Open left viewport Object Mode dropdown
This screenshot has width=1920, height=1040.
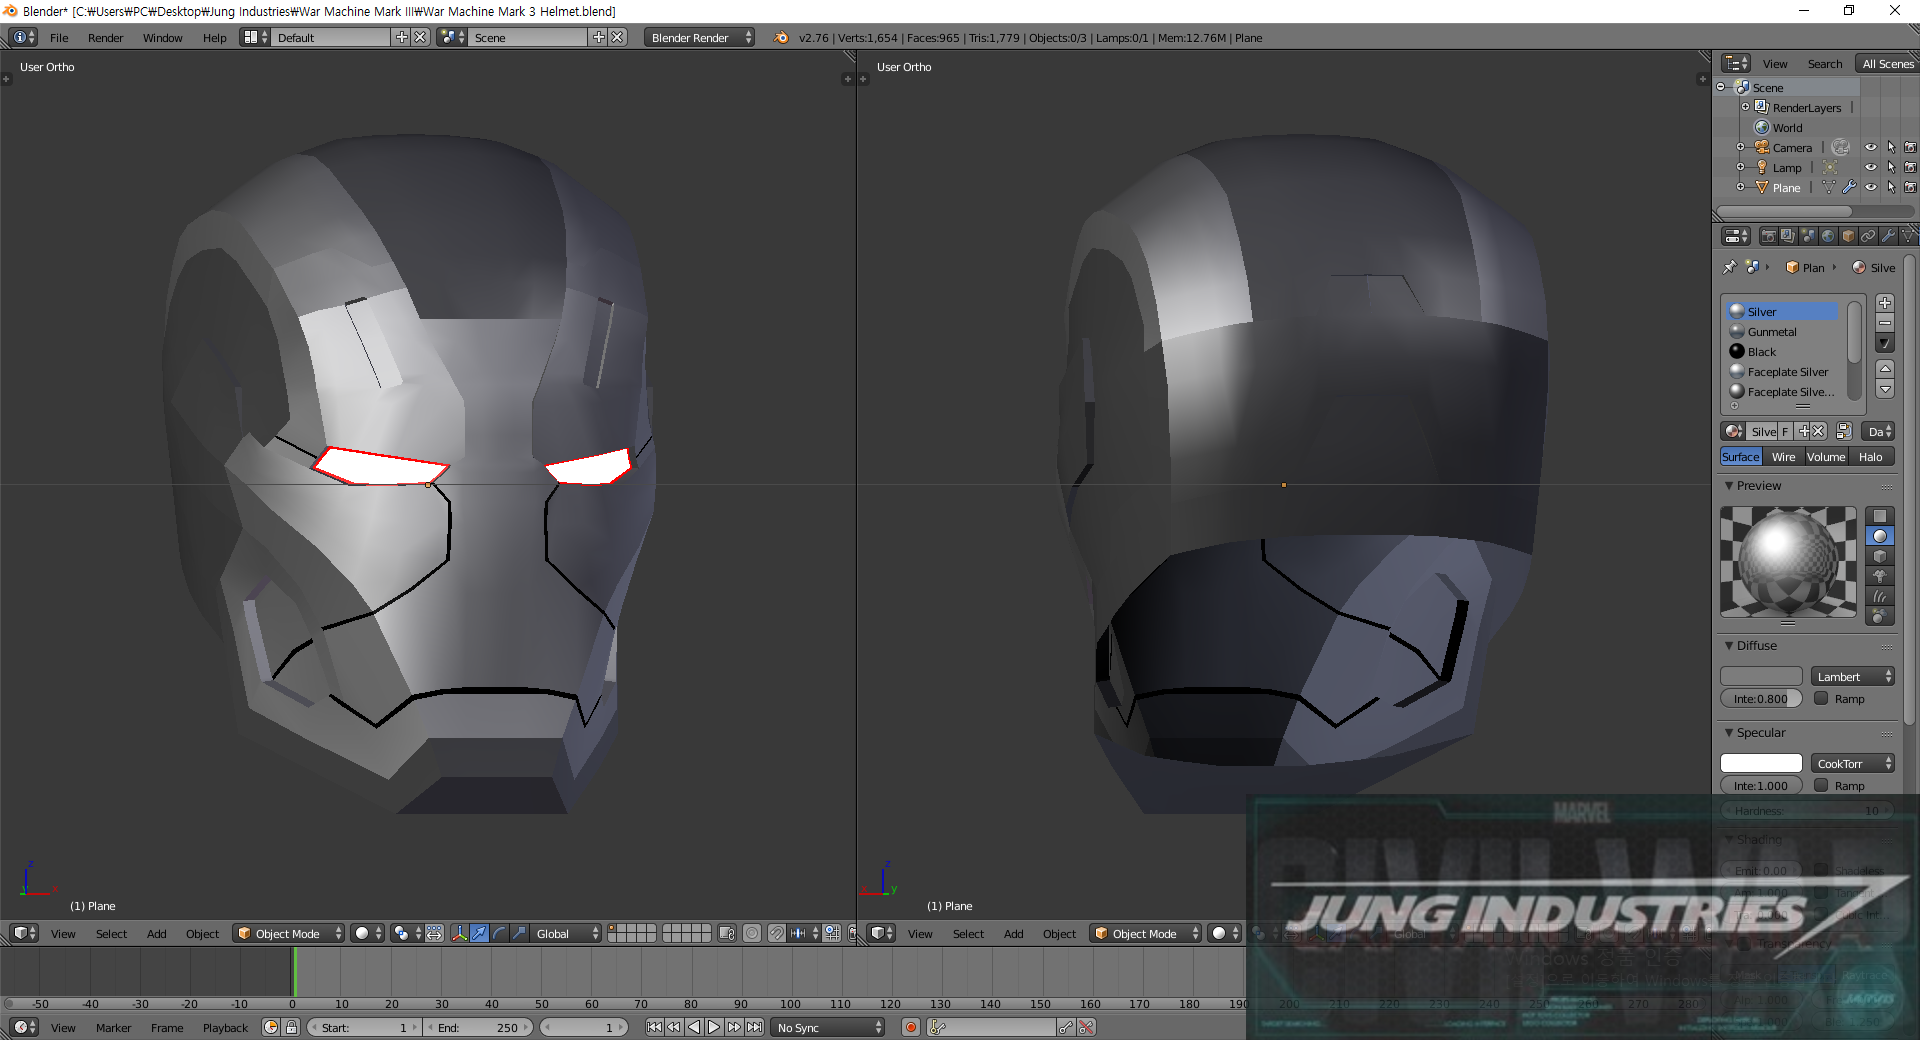point(288,933)
